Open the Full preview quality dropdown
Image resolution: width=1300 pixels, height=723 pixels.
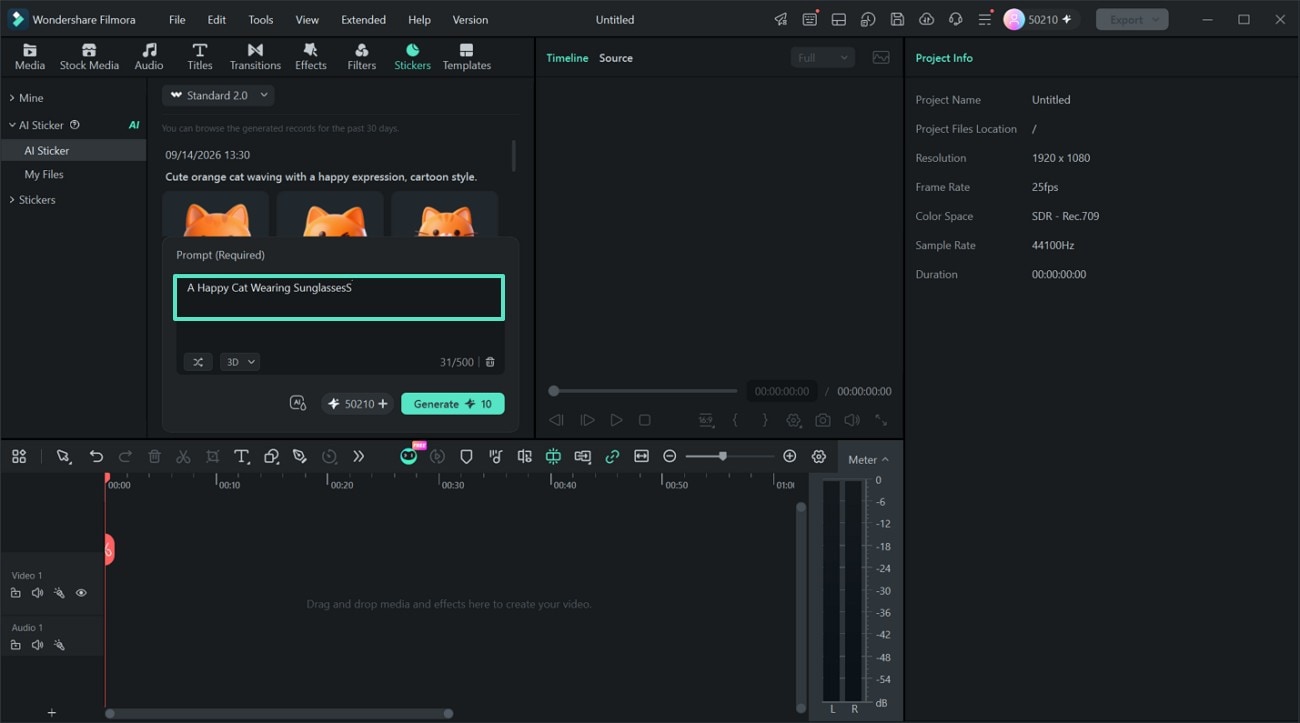(x=822, y=58)
